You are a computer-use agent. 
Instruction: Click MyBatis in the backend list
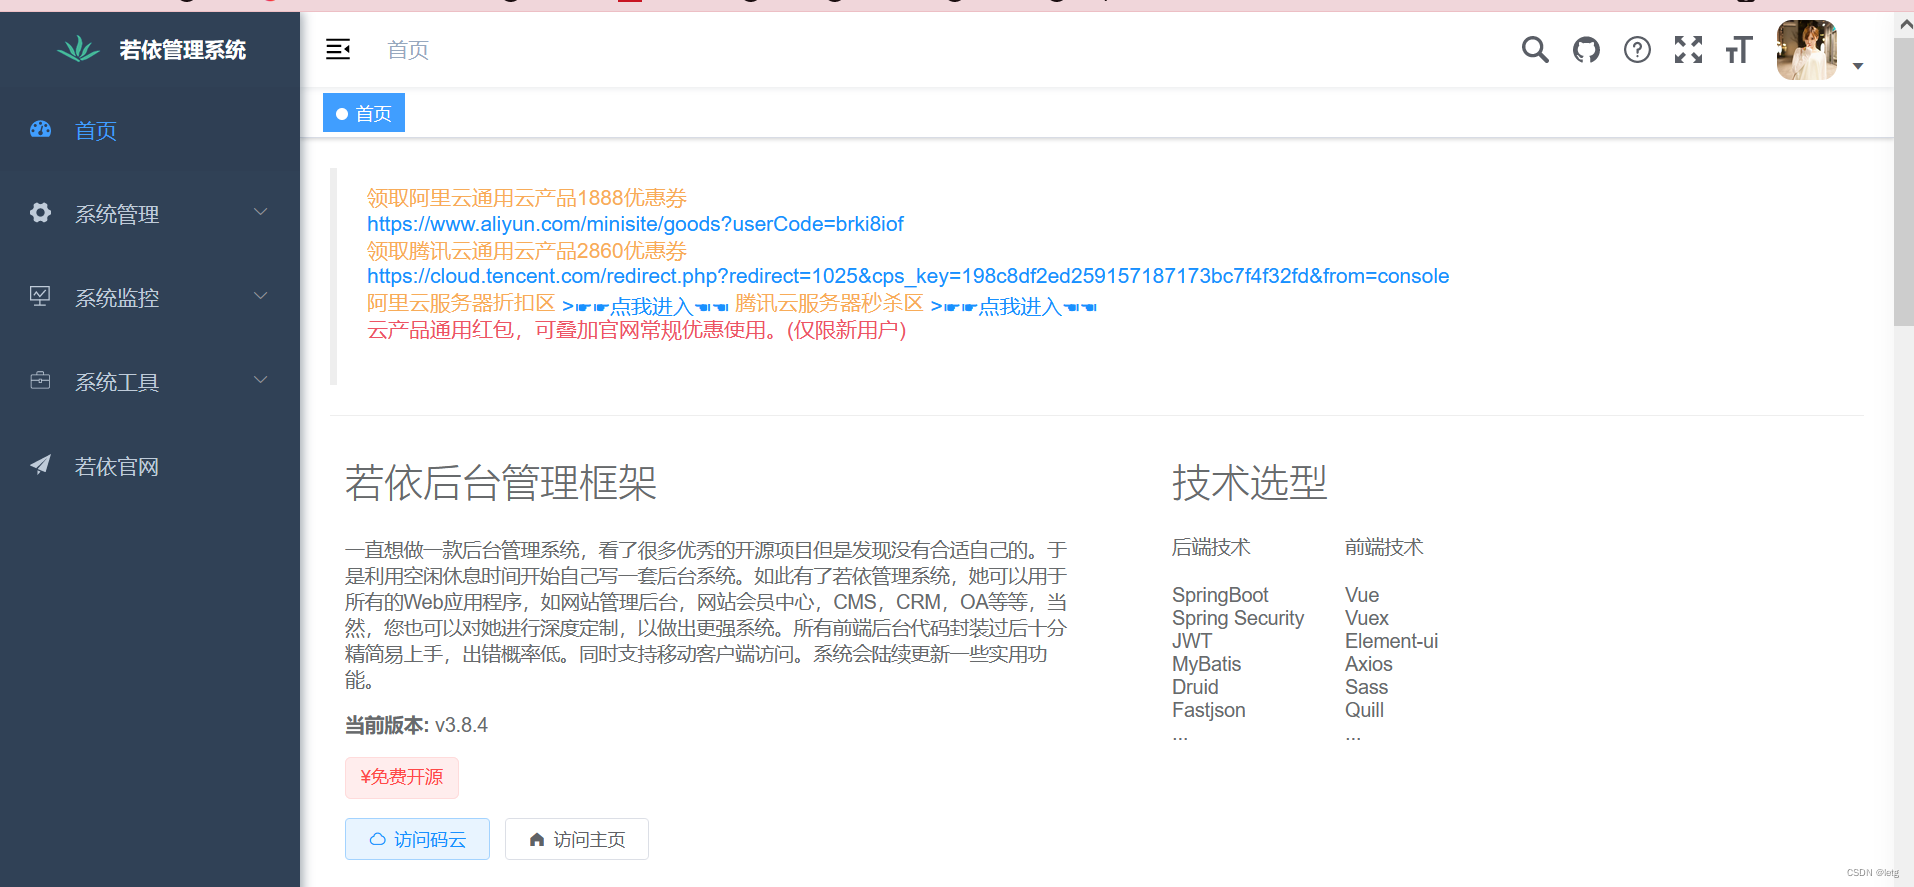tap(1207, 664)
